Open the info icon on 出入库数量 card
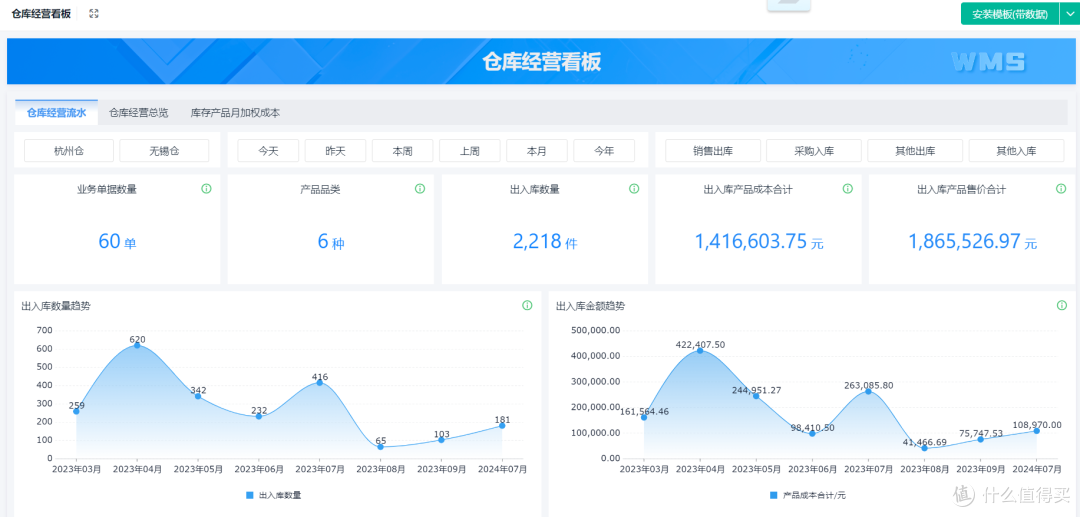This screenshot has width=1080, height=517. pyautogui.click(x=634, y=189)
